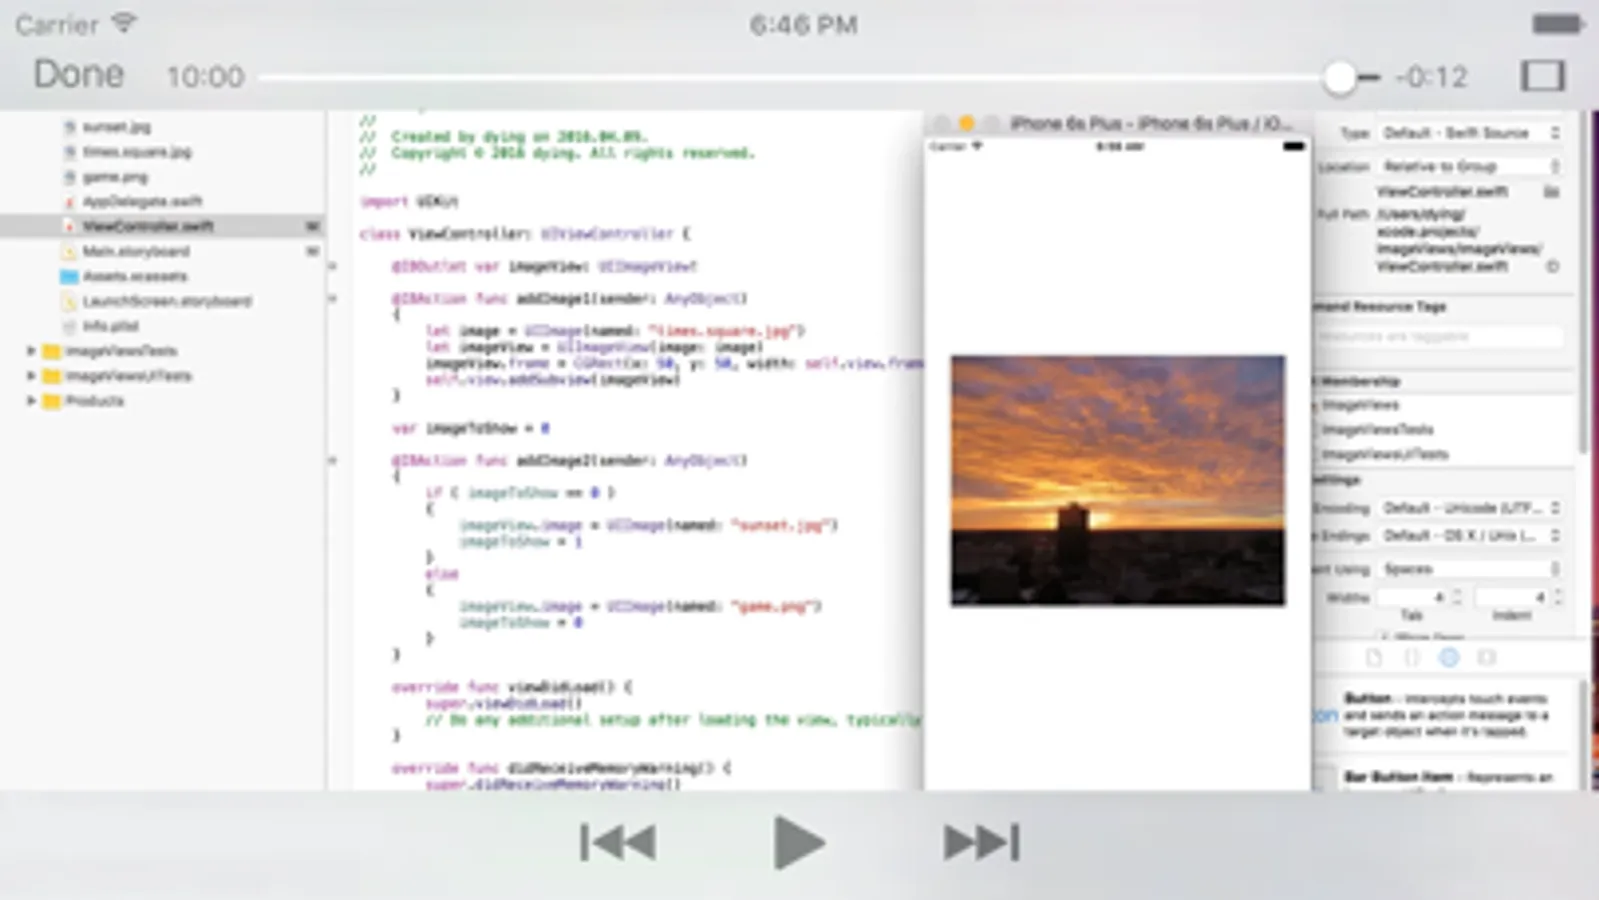This screenshot has height=900, width=1599.
Task: Open the Location Relative to Group dropdown
Action: click(x=1471, y=166)
